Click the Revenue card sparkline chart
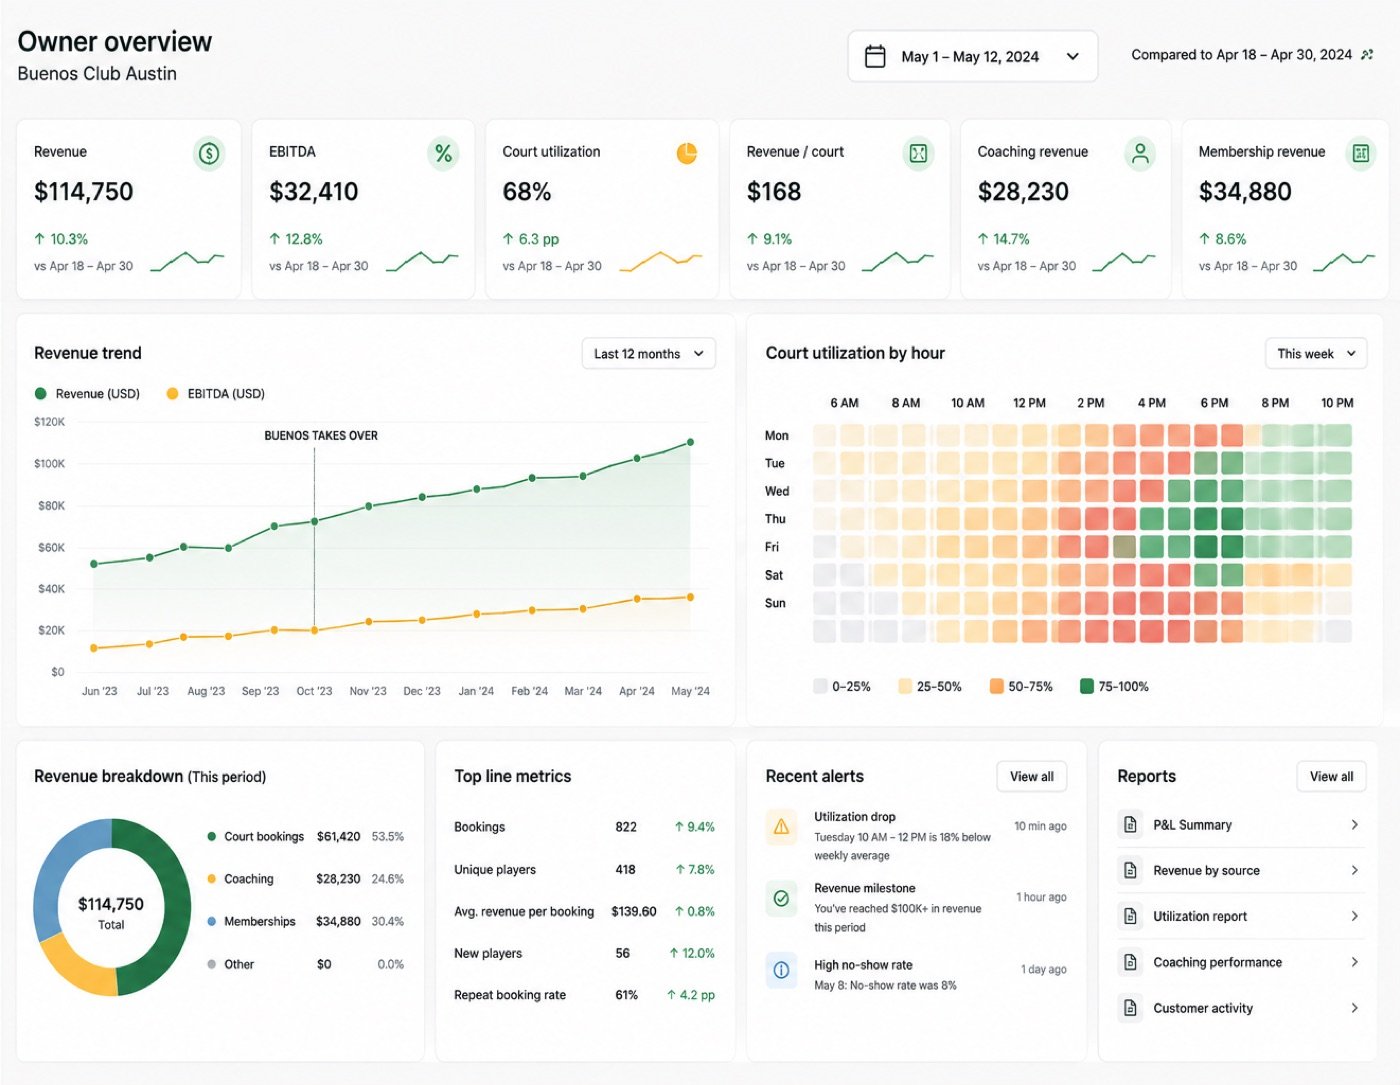 187,261
